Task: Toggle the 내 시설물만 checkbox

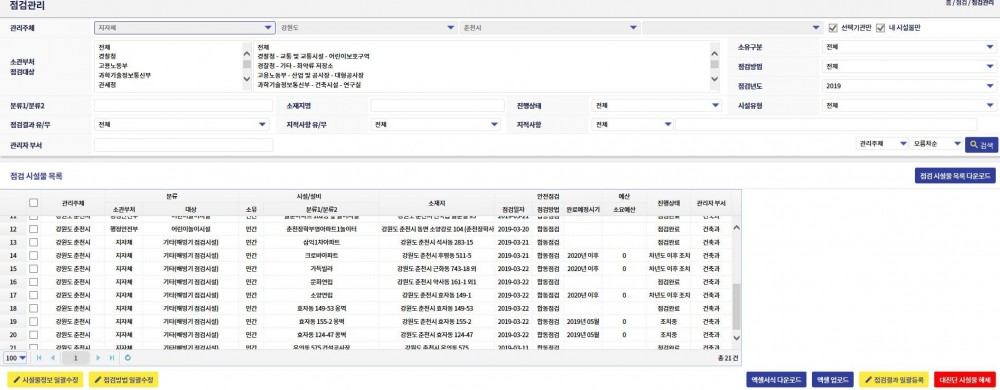Action: coord(881,28)
